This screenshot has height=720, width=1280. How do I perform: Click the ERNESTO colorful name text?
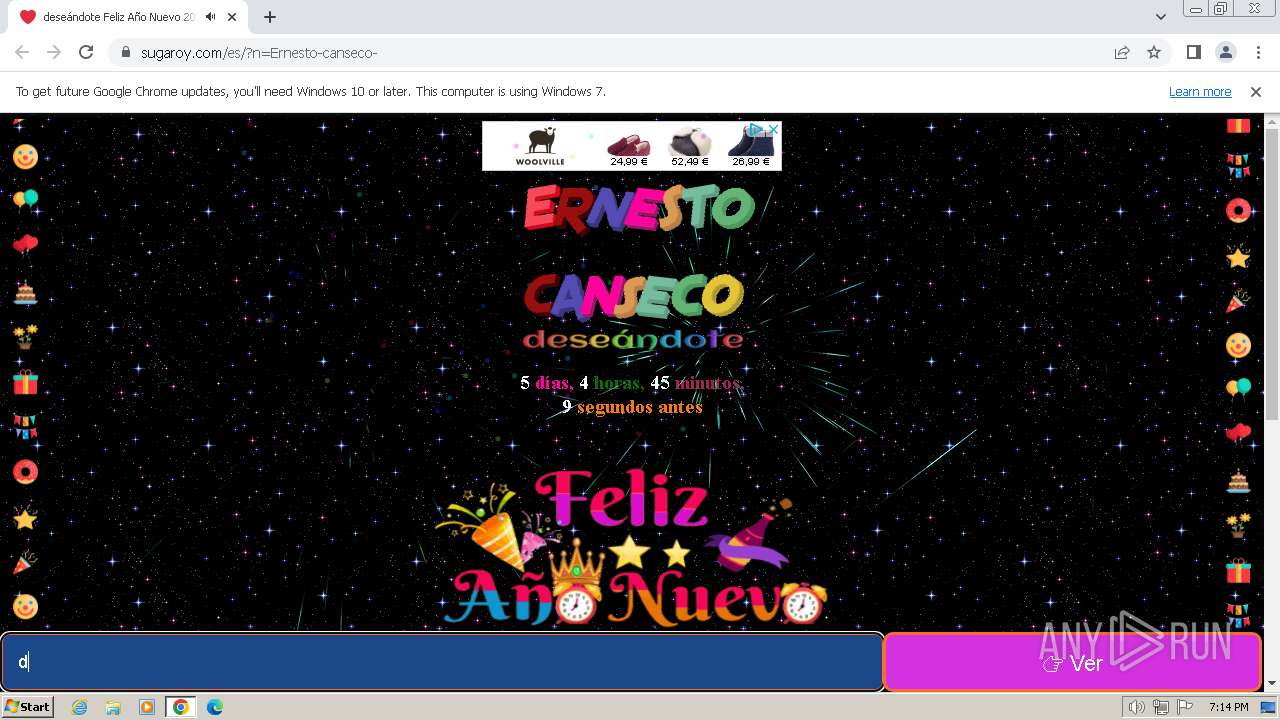[x=638, y=208]
